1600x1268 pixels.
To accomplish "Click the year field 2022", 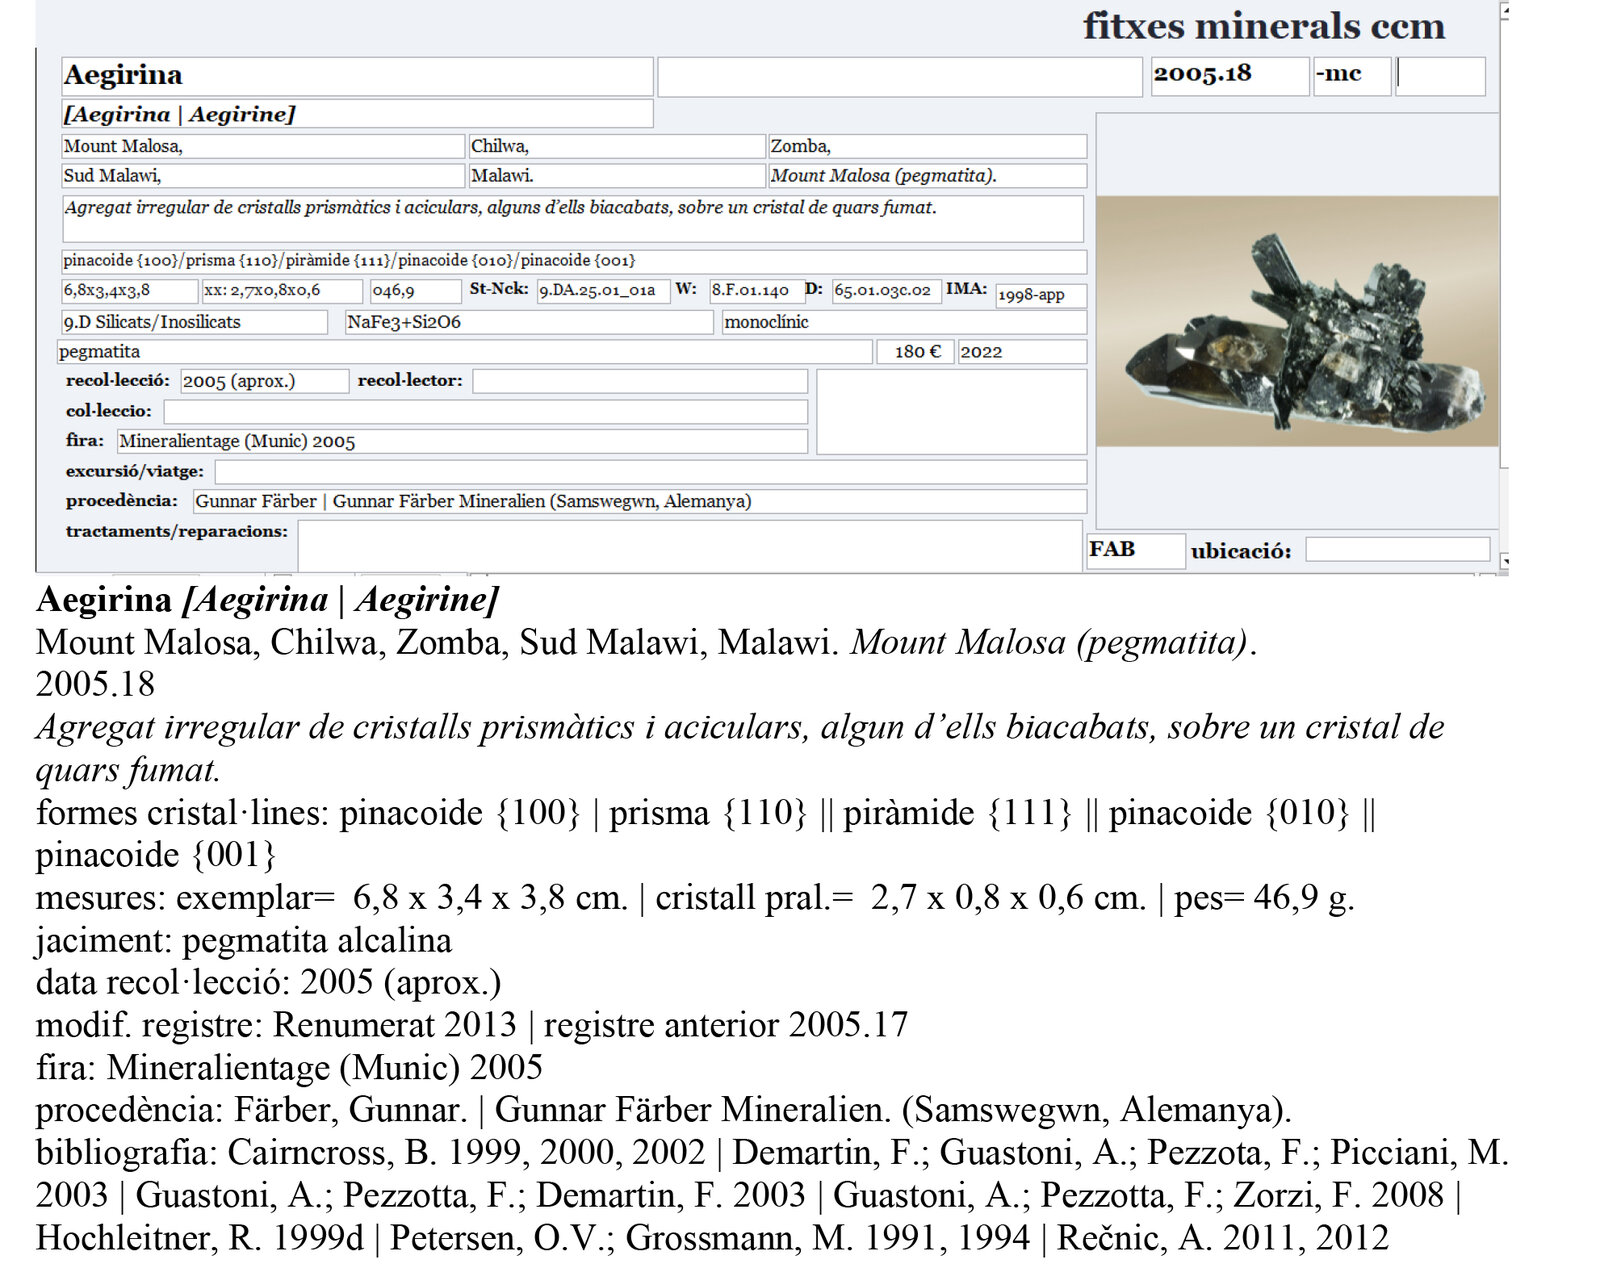I will pos(1022,352).
